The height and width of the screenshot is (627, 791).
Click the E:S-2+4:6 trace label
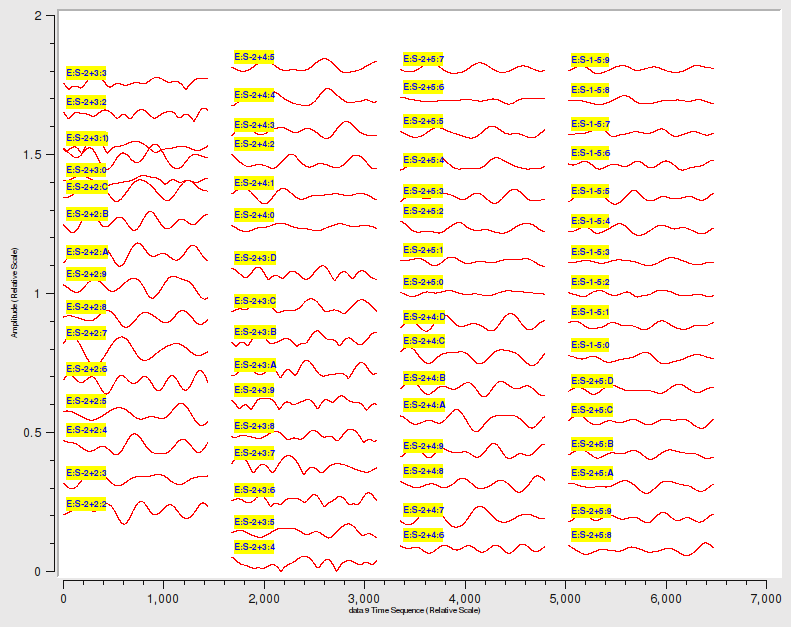[423, 535]
